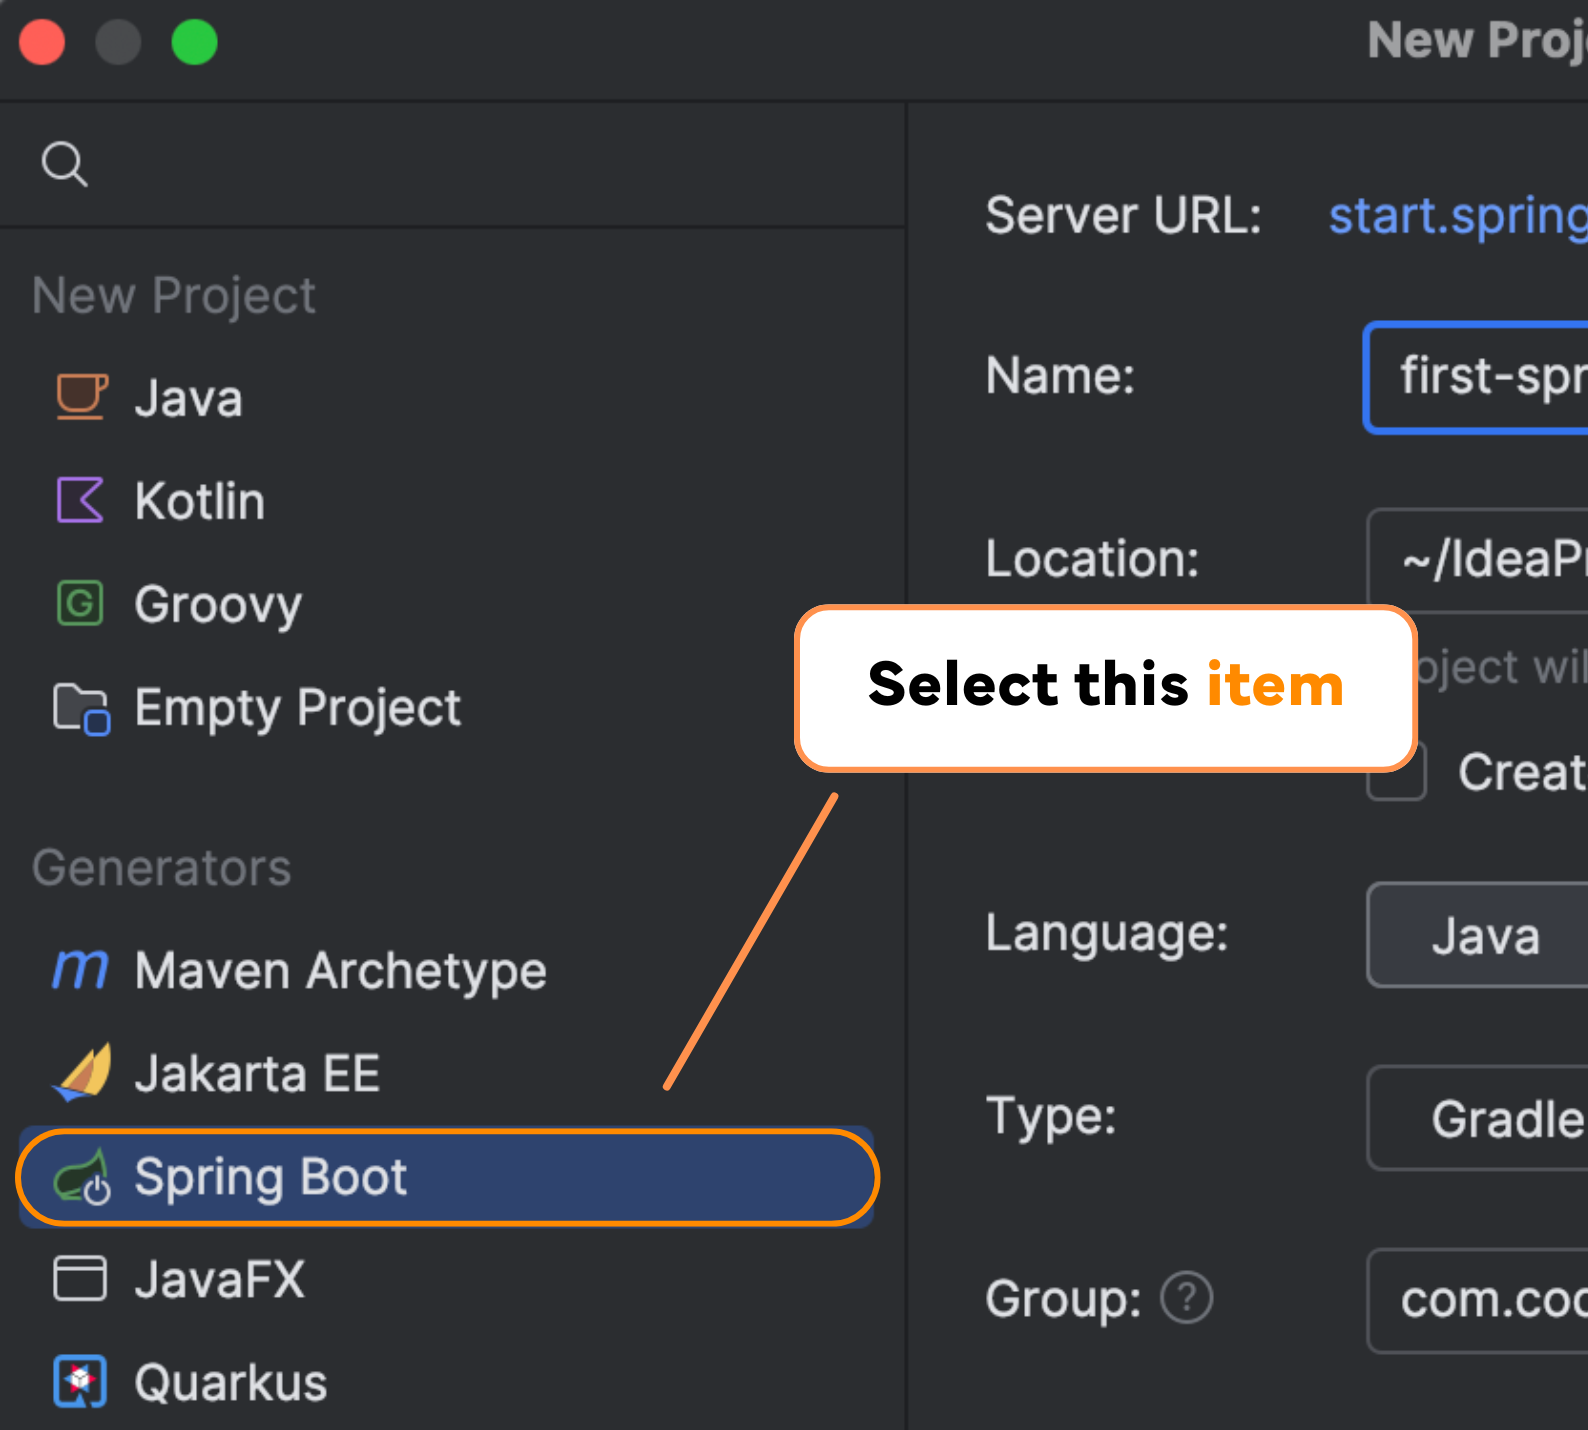Toggle the Create checkbox under Location

(x=1397, y=771)
